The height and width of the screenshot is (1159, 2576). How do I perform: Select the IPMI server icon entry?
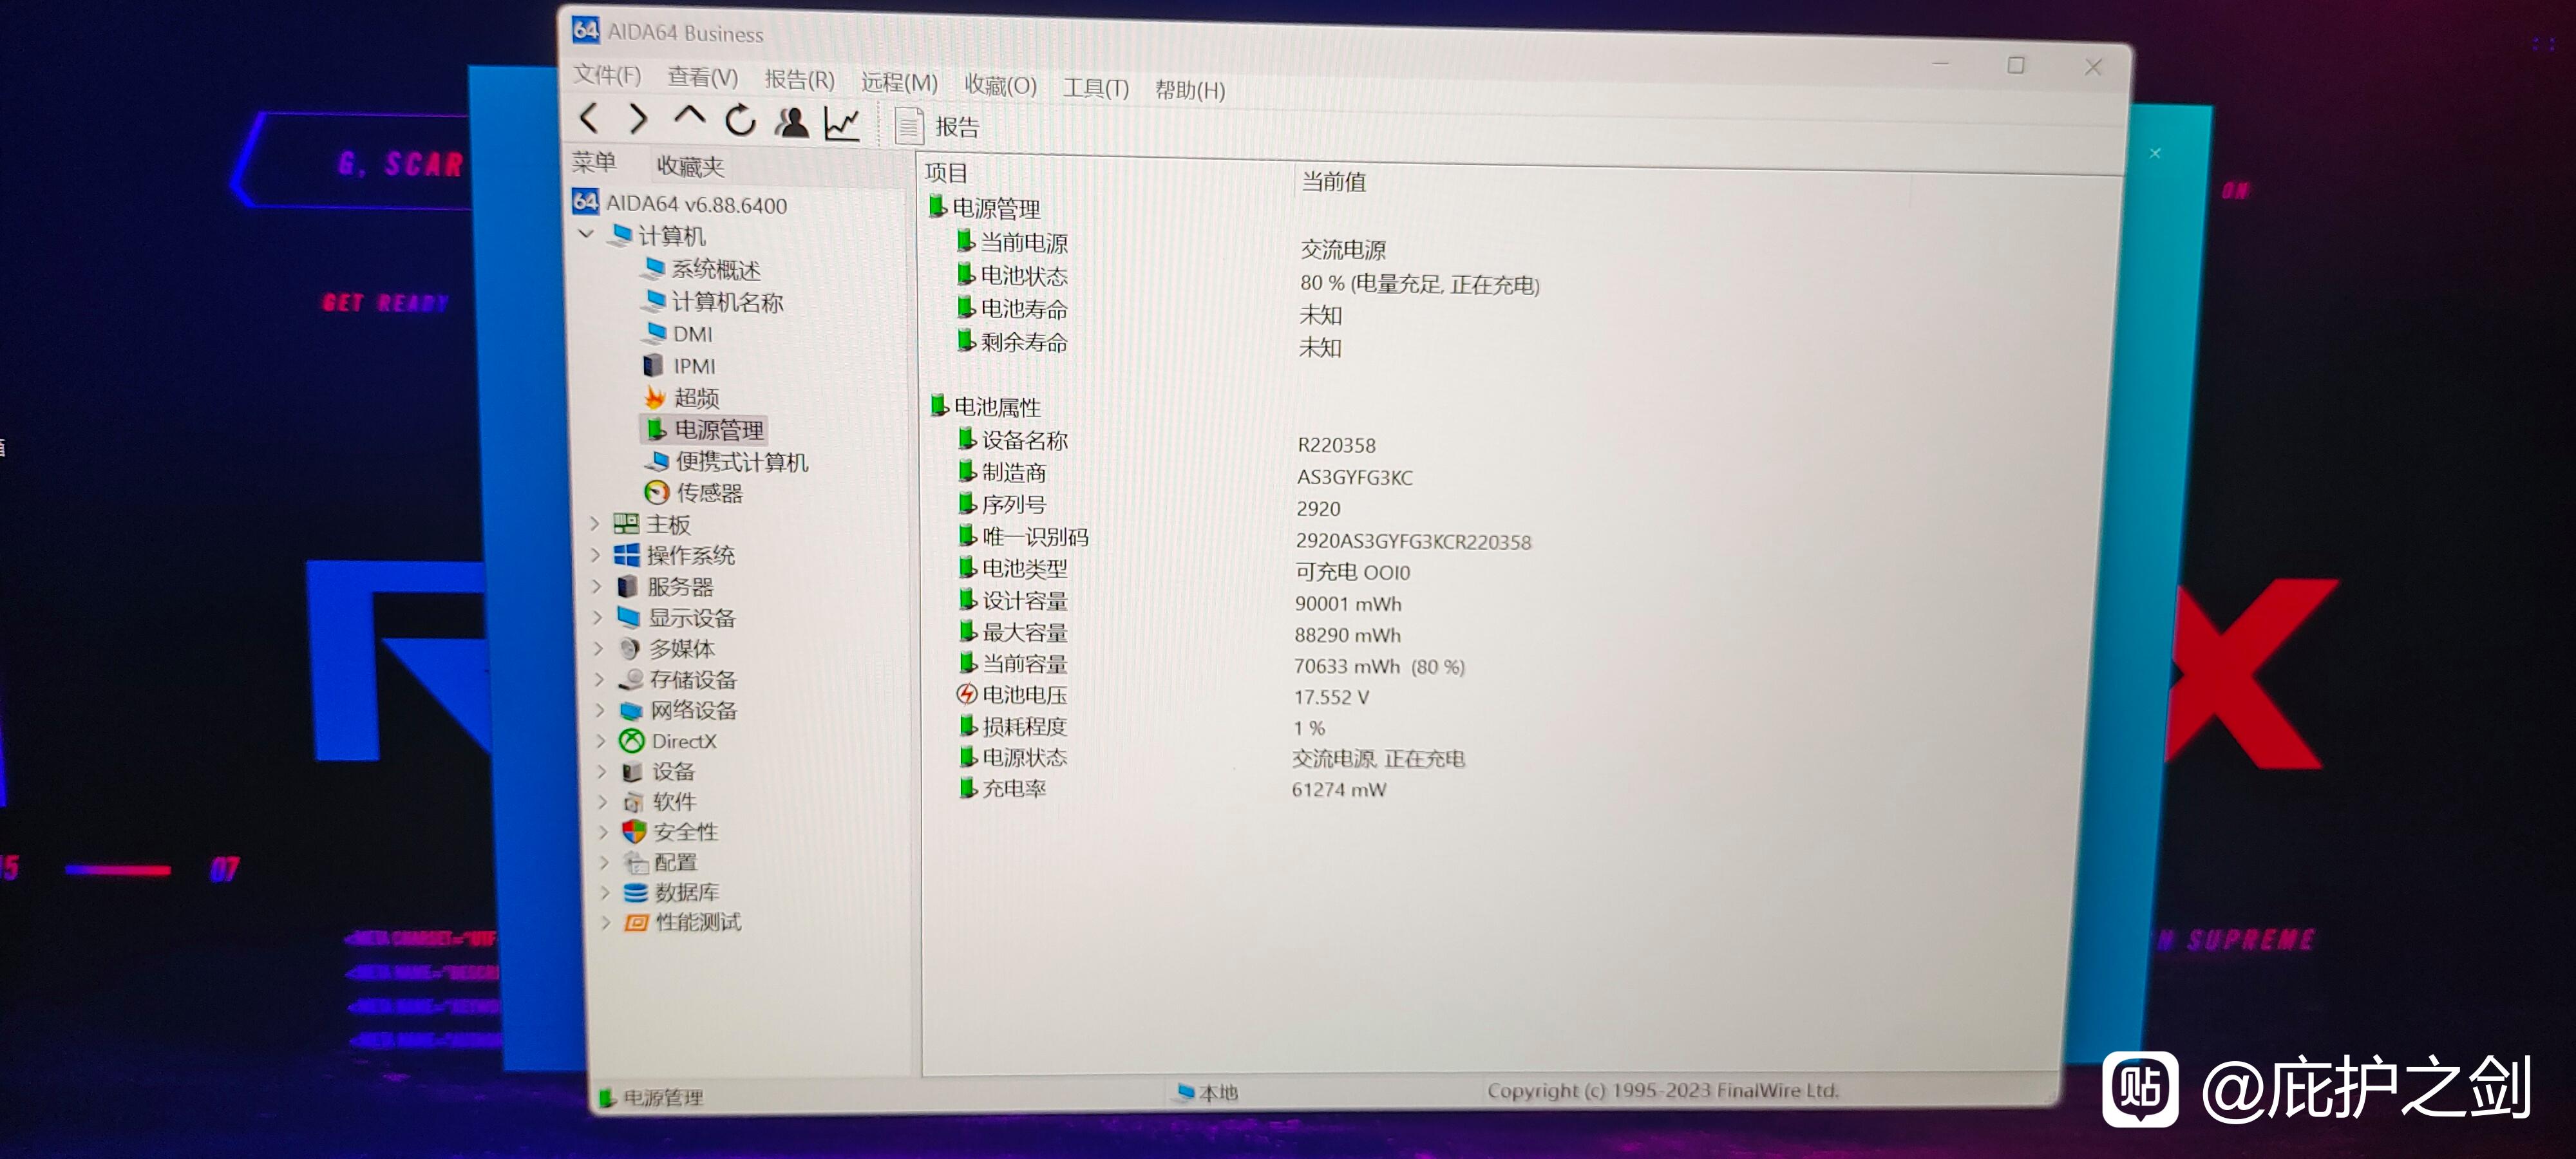tap(653, 365)
